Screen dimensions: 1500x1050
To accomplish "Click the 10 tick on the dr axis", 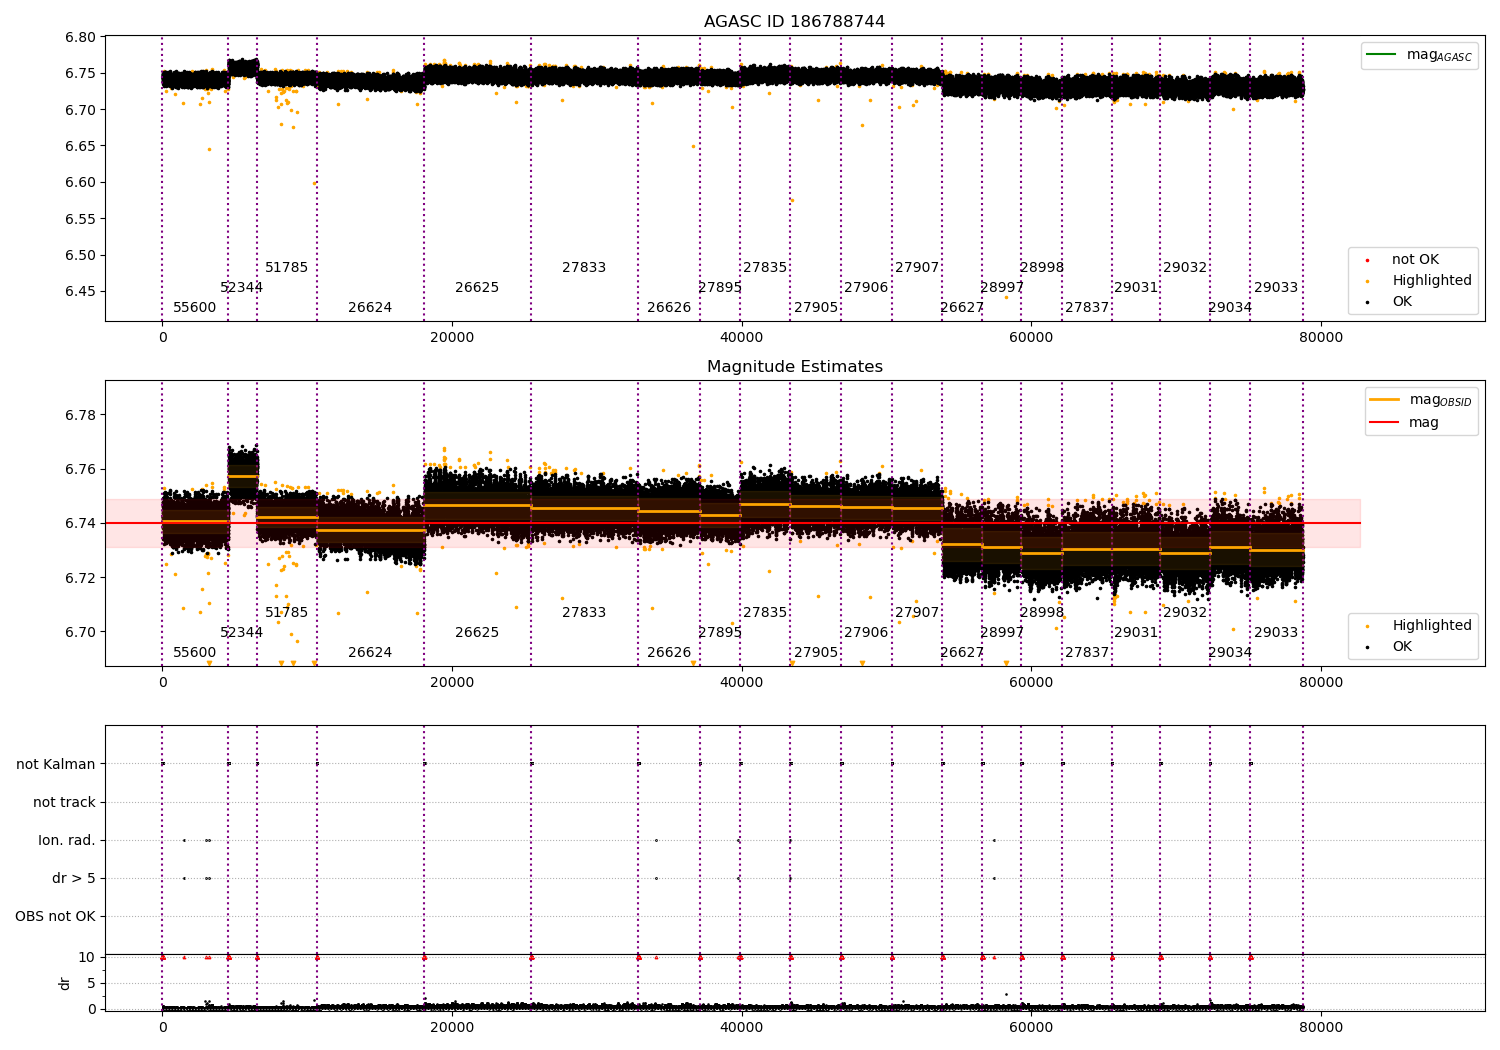I will (x=87, y=958).
